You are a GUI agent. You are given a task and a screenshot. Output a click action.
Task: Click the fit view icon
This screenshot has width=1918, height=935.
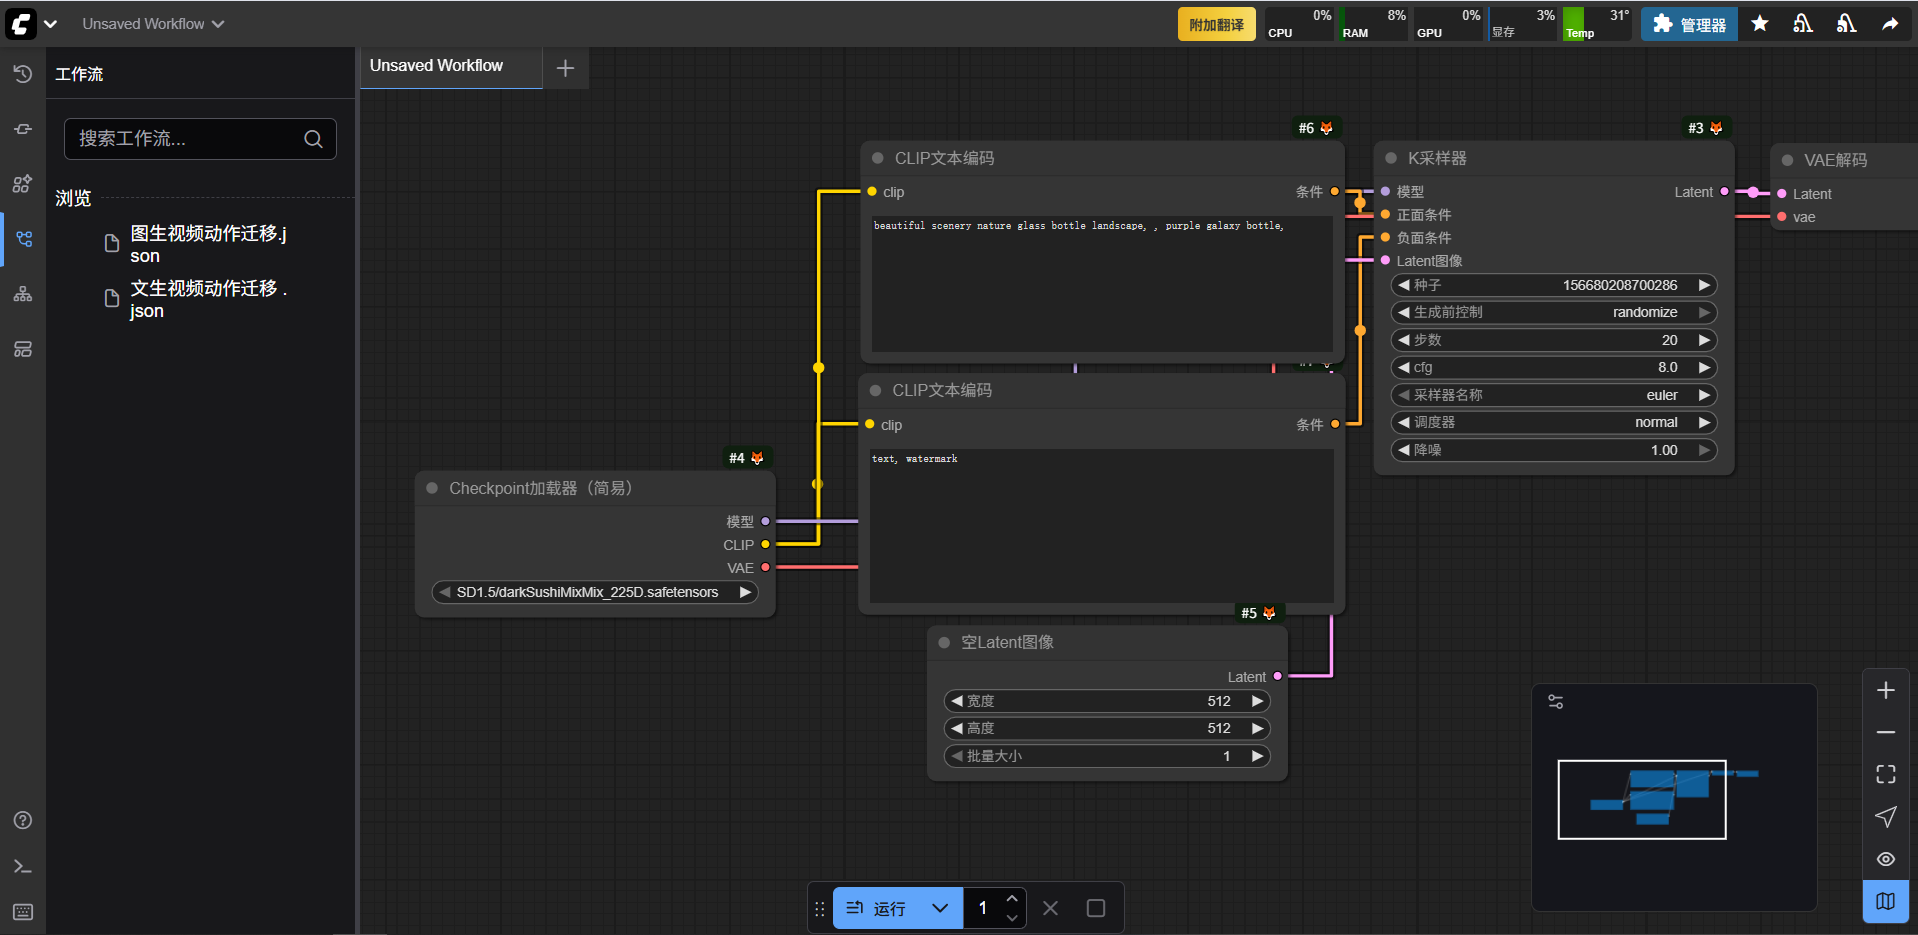(x=1885, y=774)
